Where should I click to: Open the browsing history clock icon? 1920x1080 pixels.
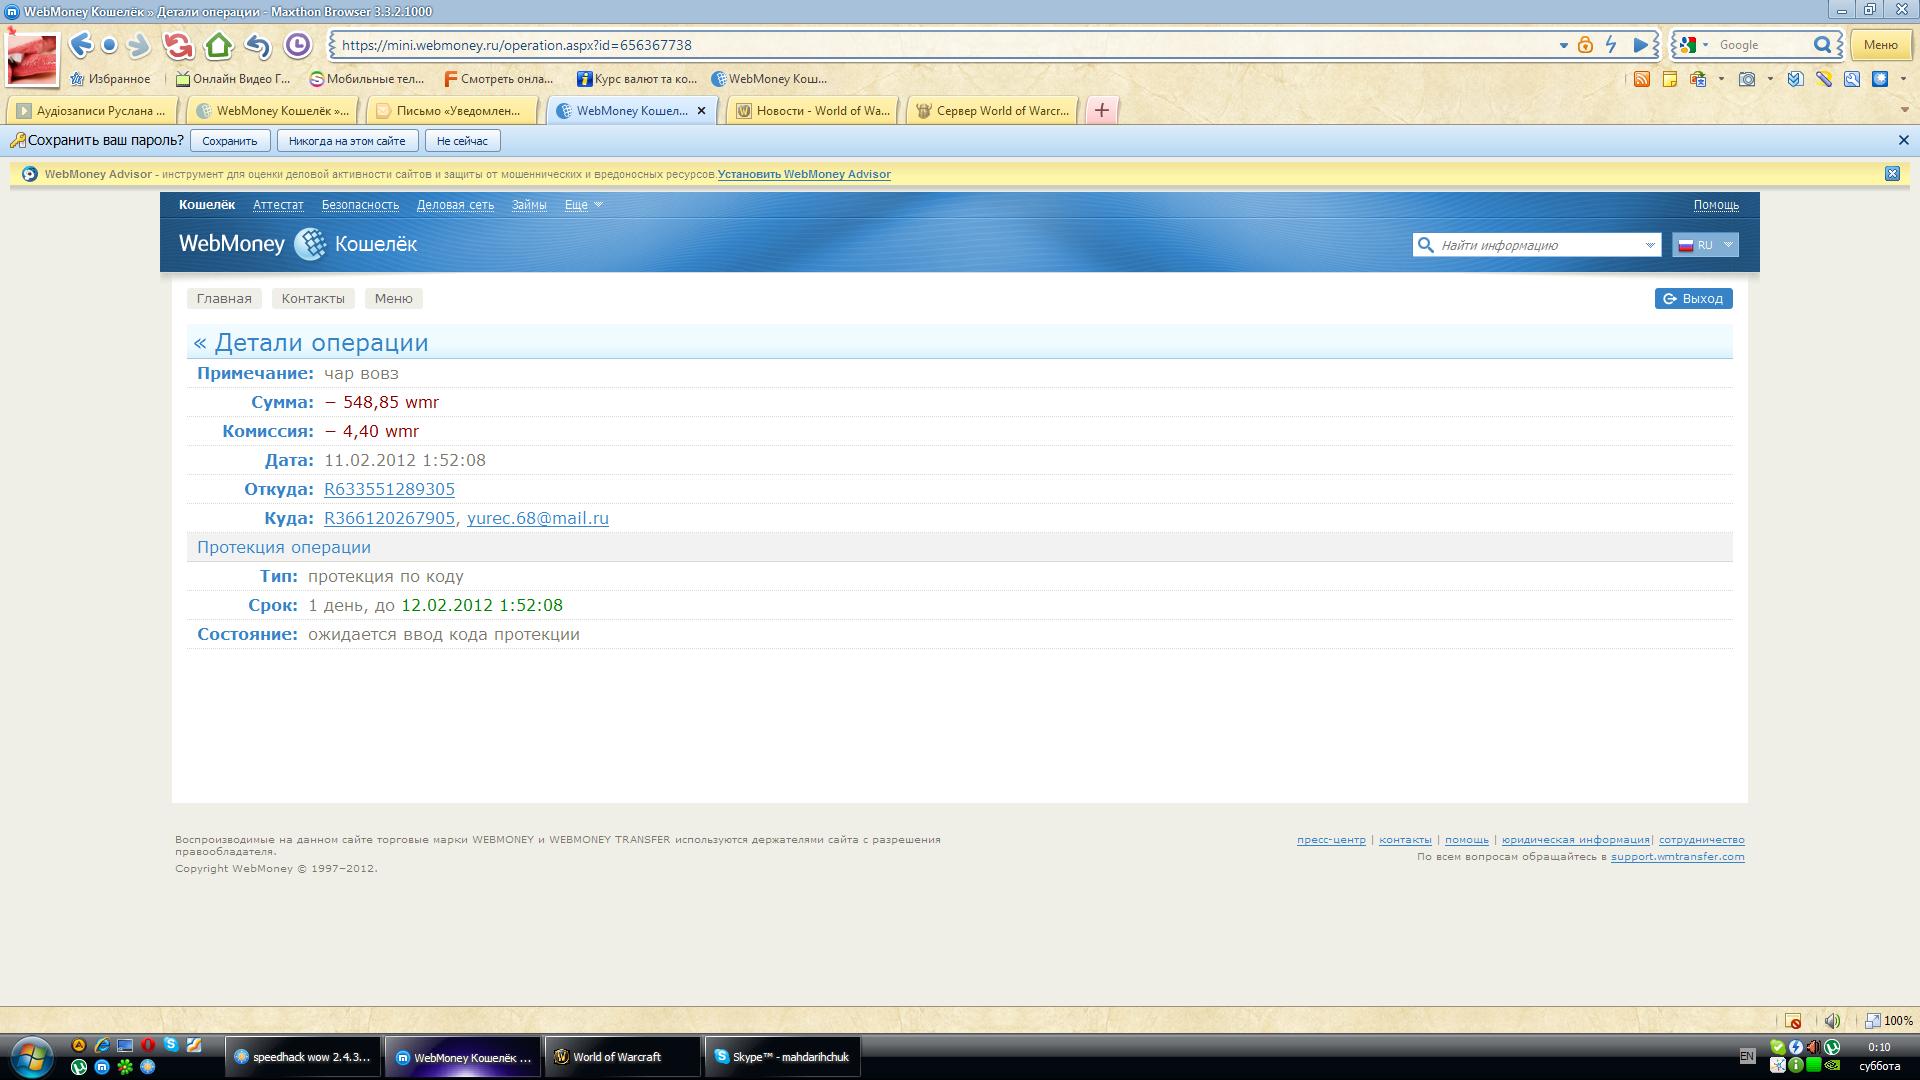pyautogui.click(x=298, y=45)
